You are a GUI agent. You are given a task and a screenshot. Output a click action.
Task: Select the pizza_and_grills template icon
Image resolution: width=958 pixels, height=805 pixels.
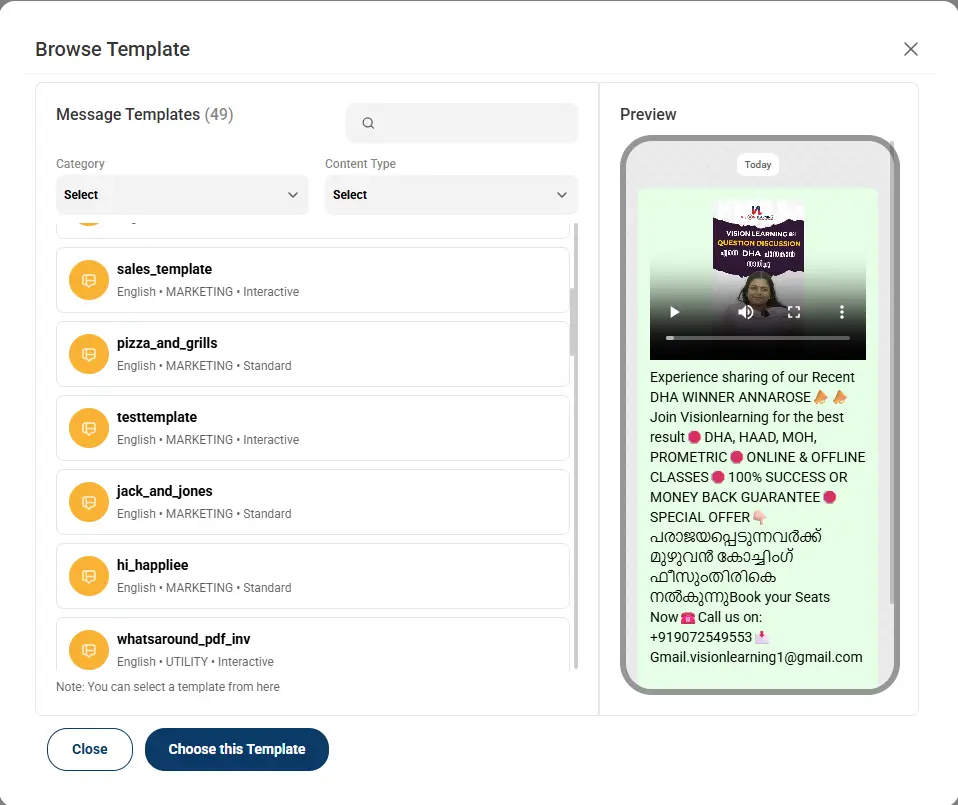click(x=89, y=354)
